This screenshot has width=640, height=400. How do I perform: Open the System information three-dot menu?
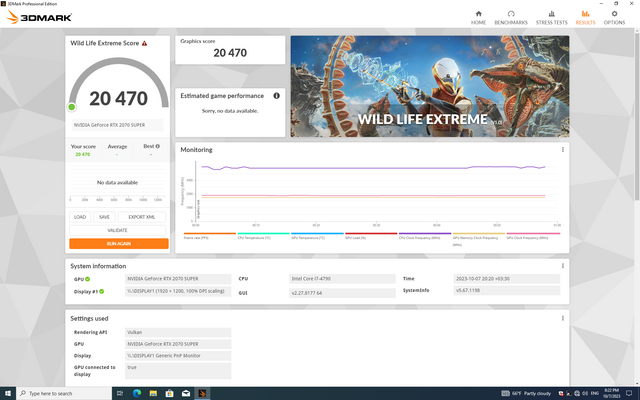[x=563, y=266]
